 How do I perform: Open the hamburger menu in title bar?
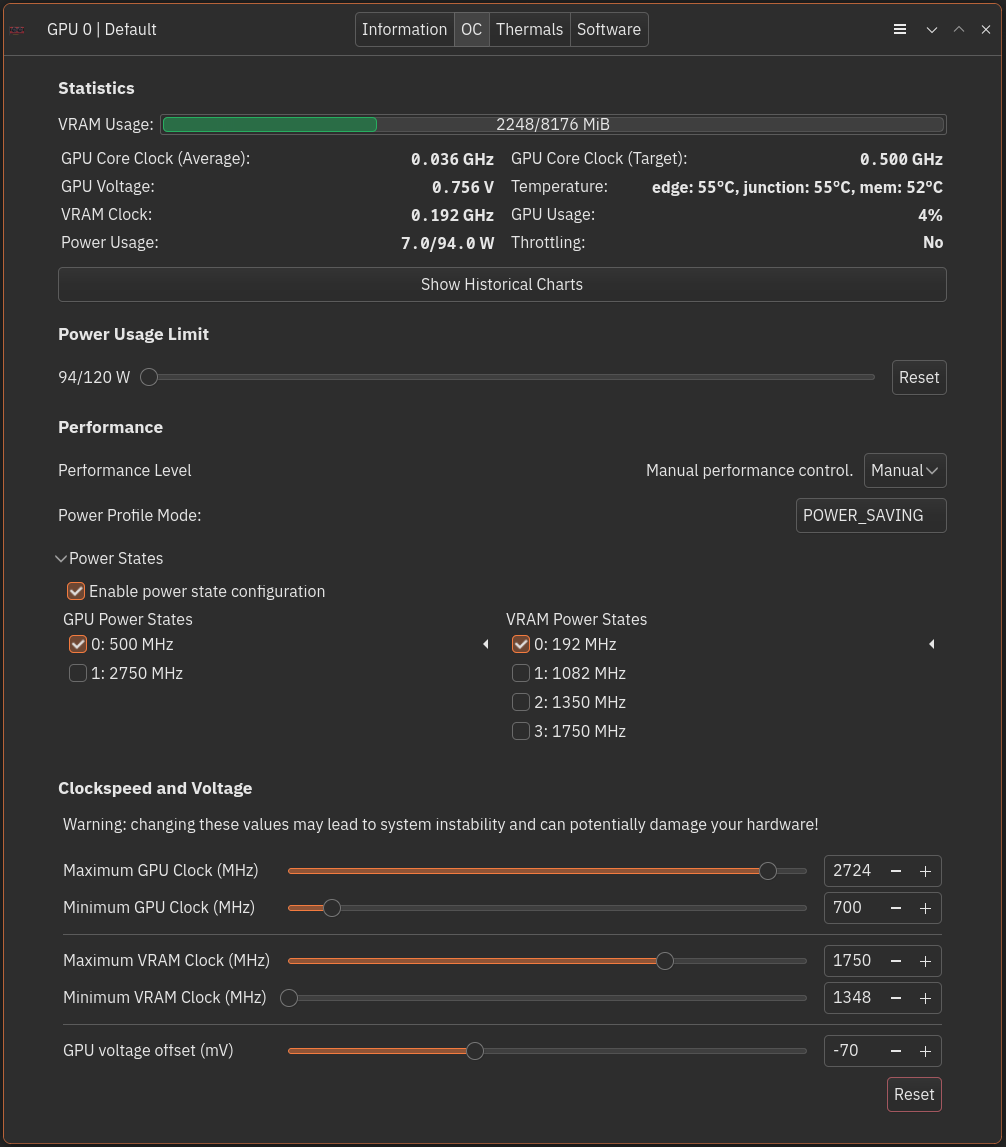[x=900, y=30]
